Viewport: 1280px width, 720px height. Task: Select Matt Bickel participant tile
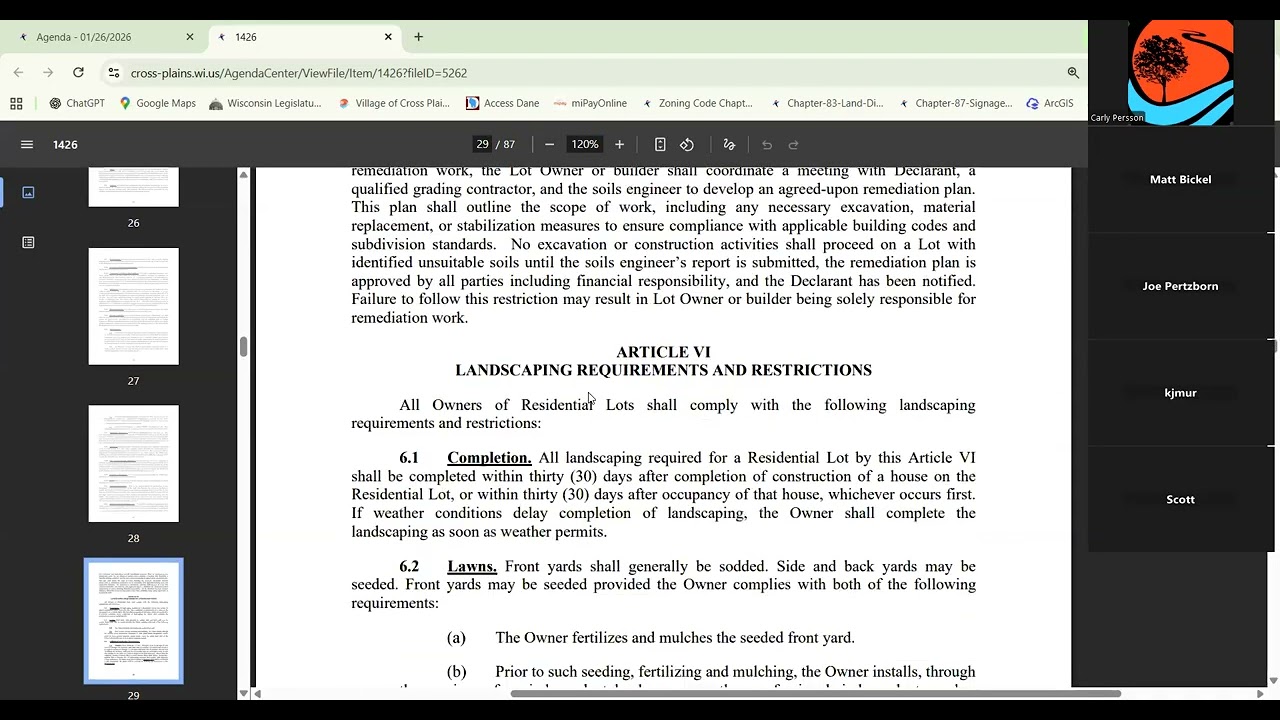coord(1180,180)
